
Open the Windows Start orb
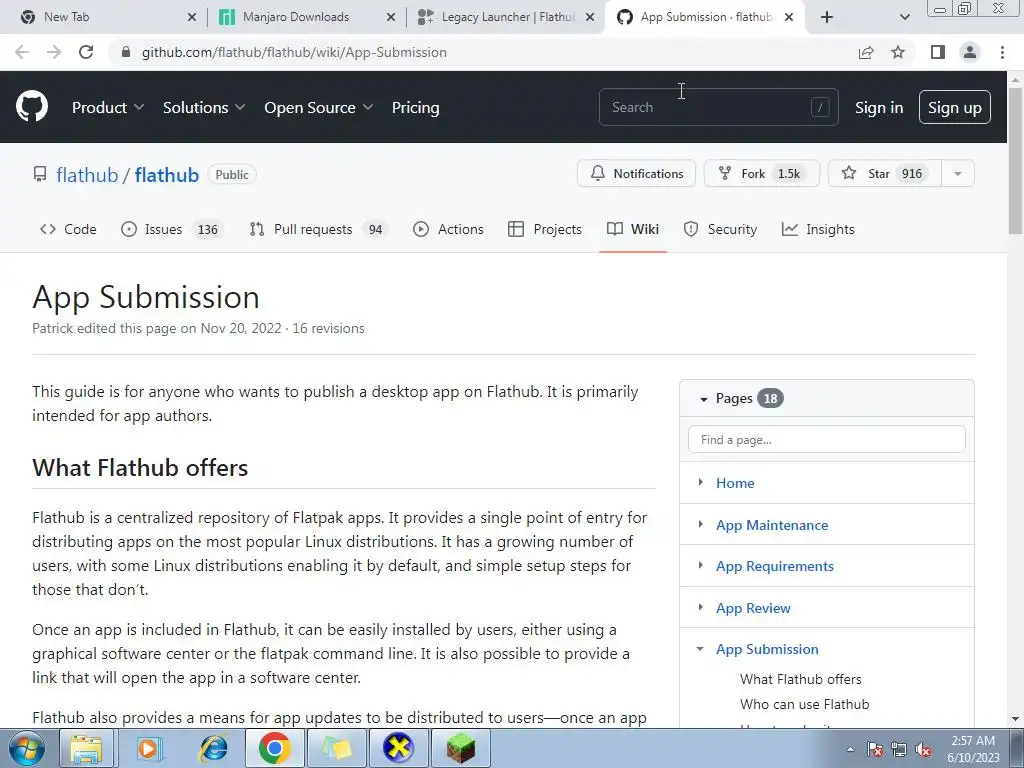tap(27, 748)
